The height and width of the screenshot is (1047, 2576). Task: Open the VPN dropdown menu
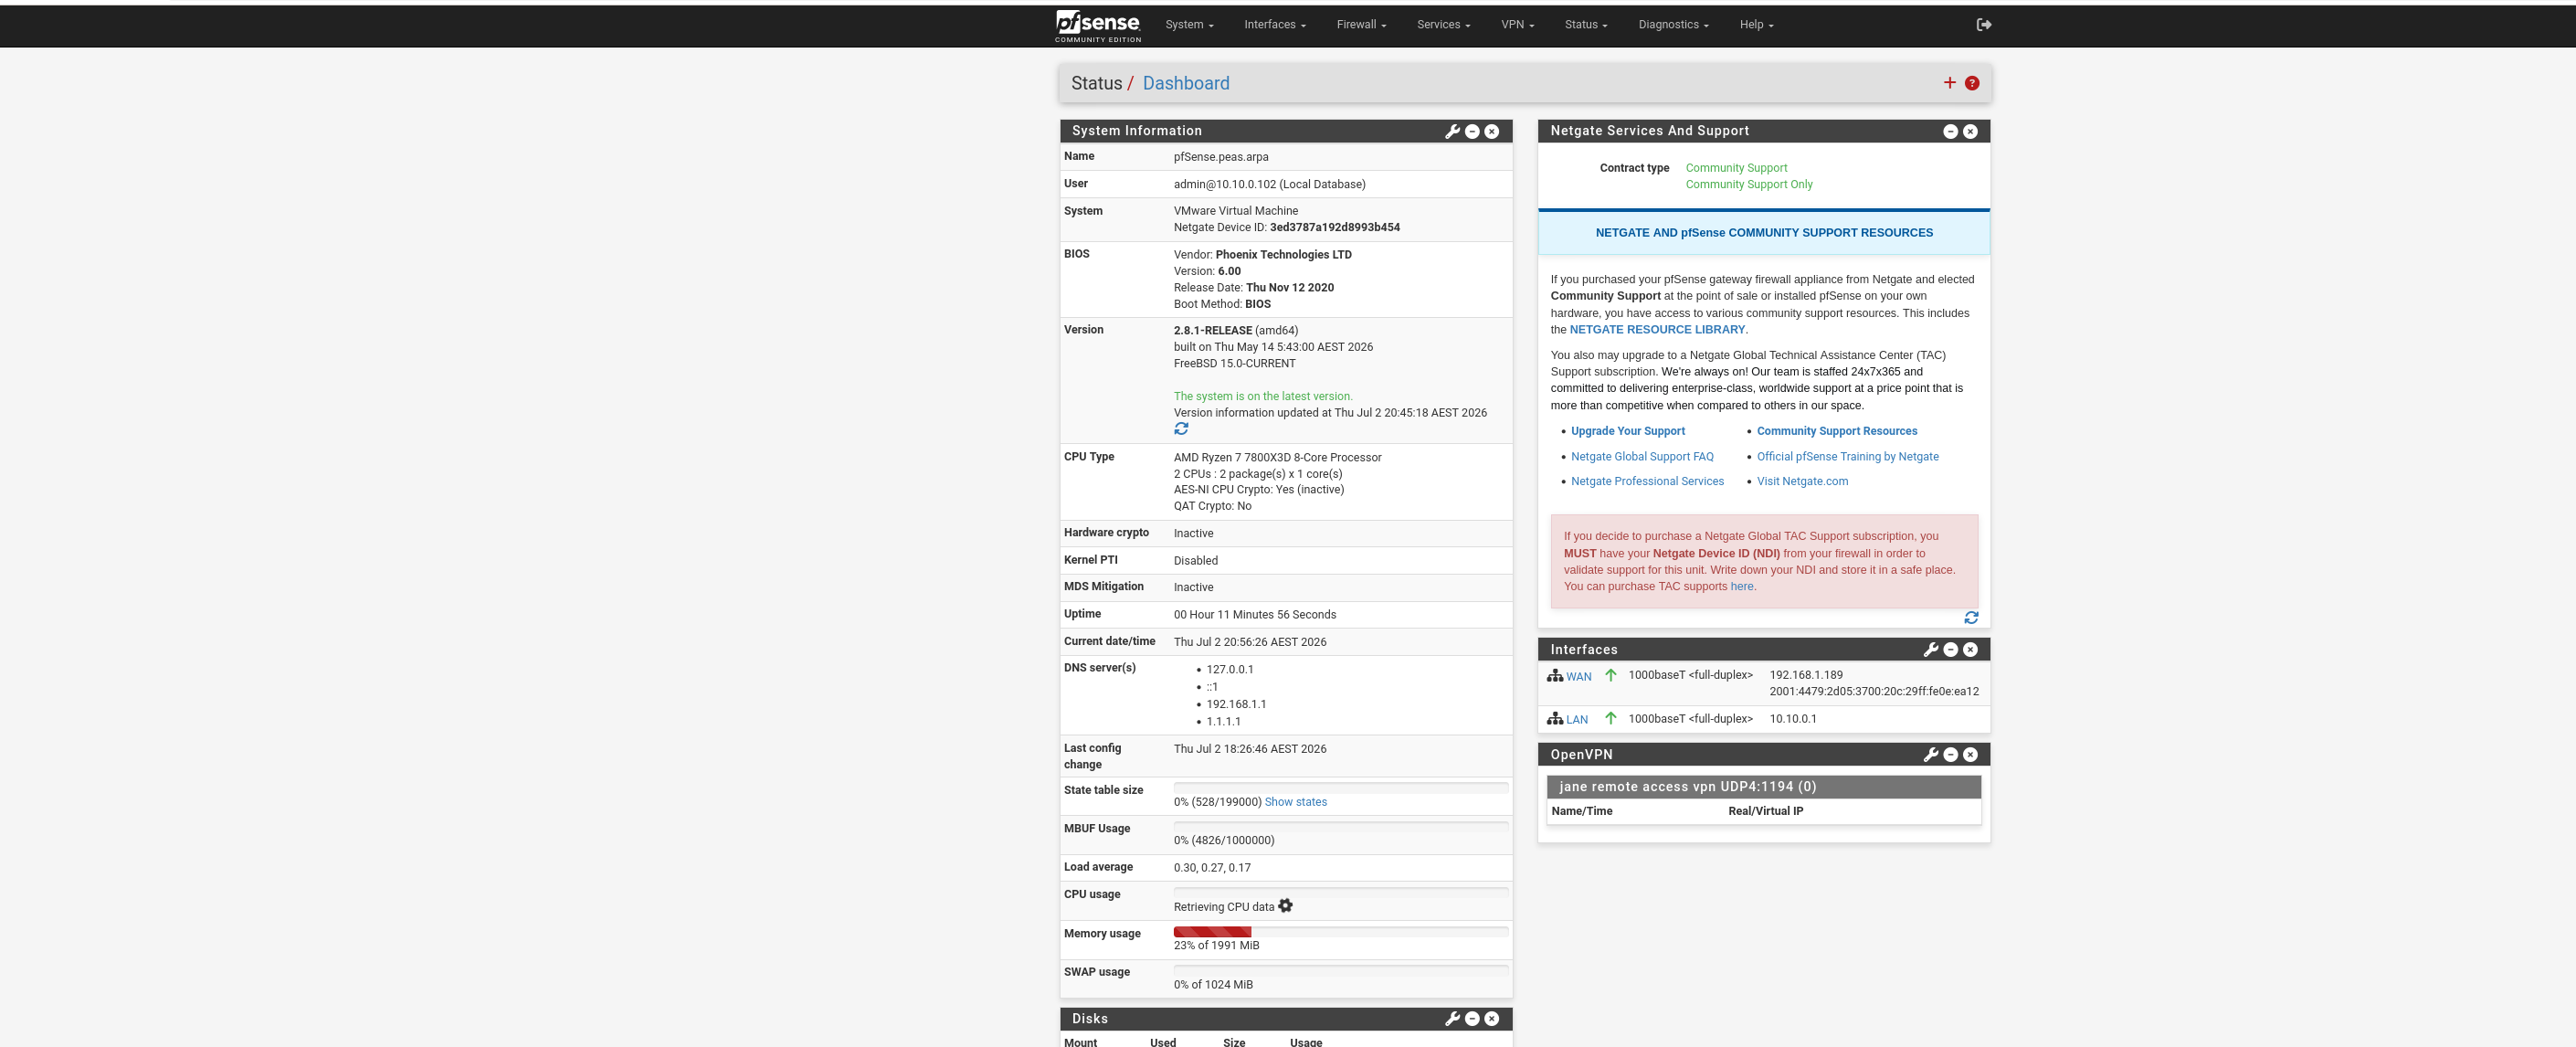click(1517, 25)
